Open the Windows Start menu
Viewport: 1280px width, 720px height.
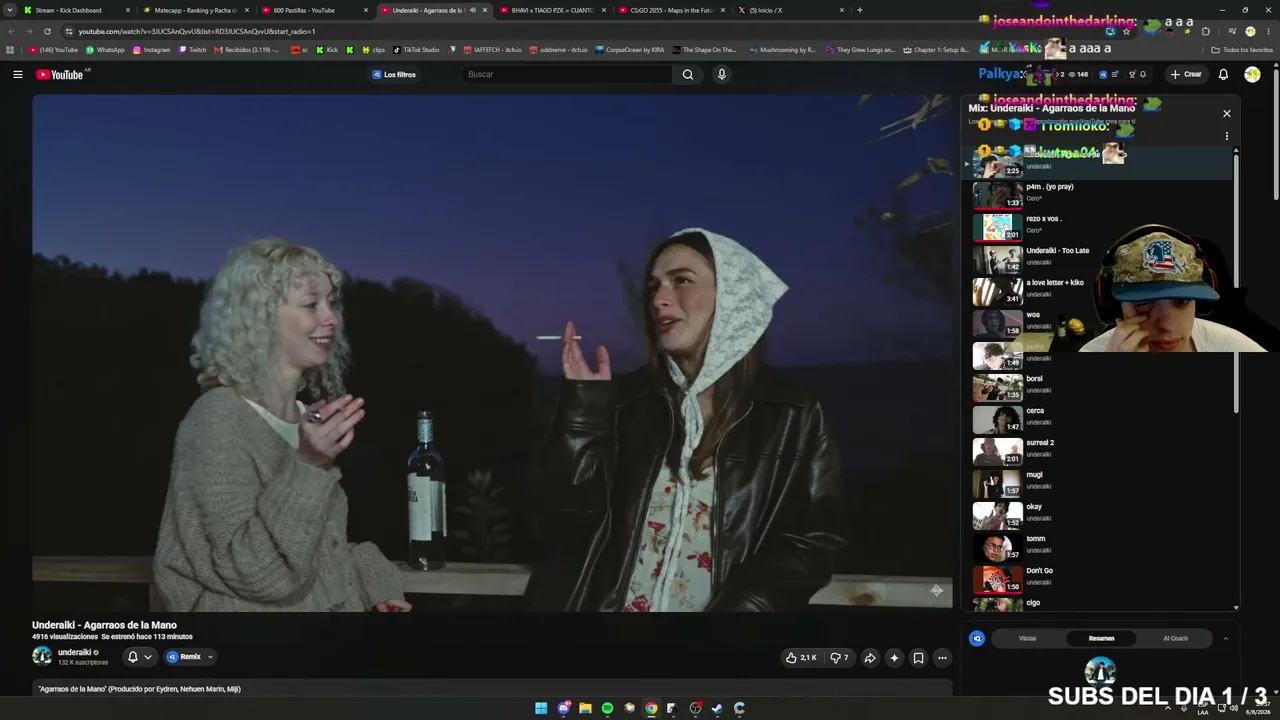[x=541, y=708]
